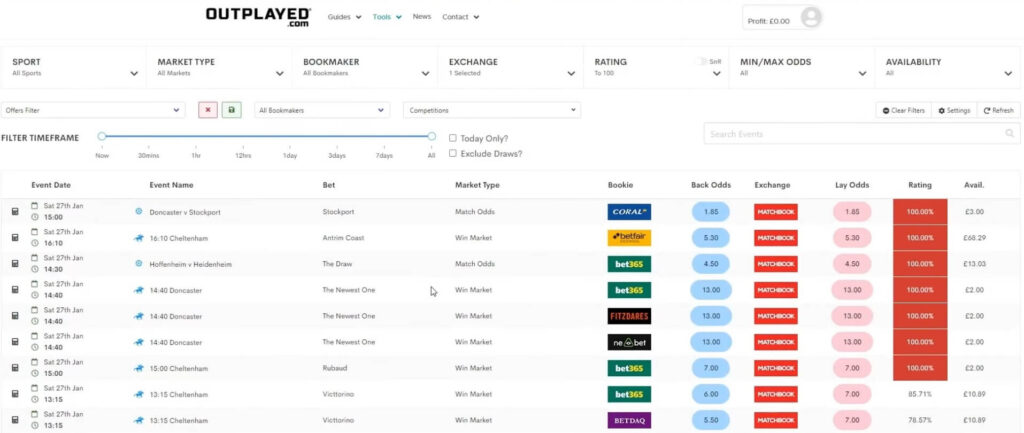This screenshot has height=433, width=1024.
Task: Click the search magnifier icon
Action: (1010, 133)
